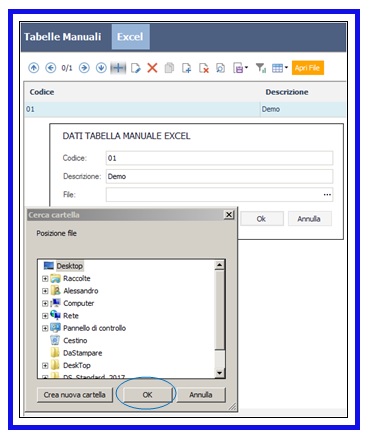Go to previous record with left arrow
The image size is (369, 438).
point(51,68)
